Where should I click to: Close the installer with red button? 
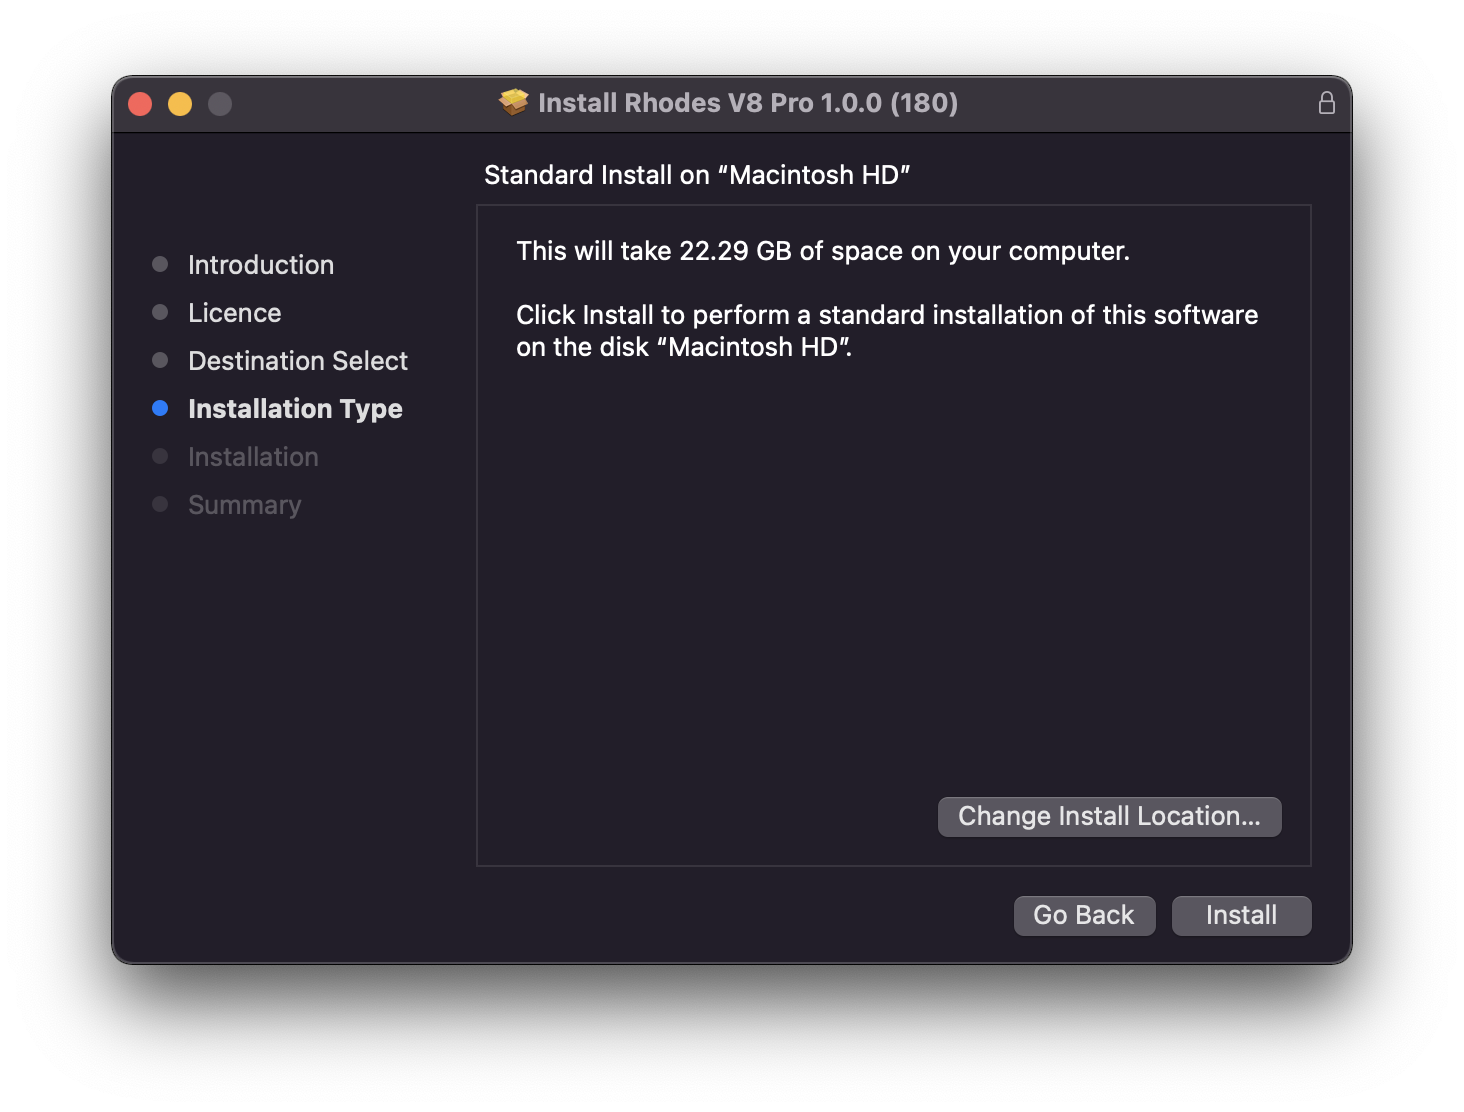(x=140, y=104)
